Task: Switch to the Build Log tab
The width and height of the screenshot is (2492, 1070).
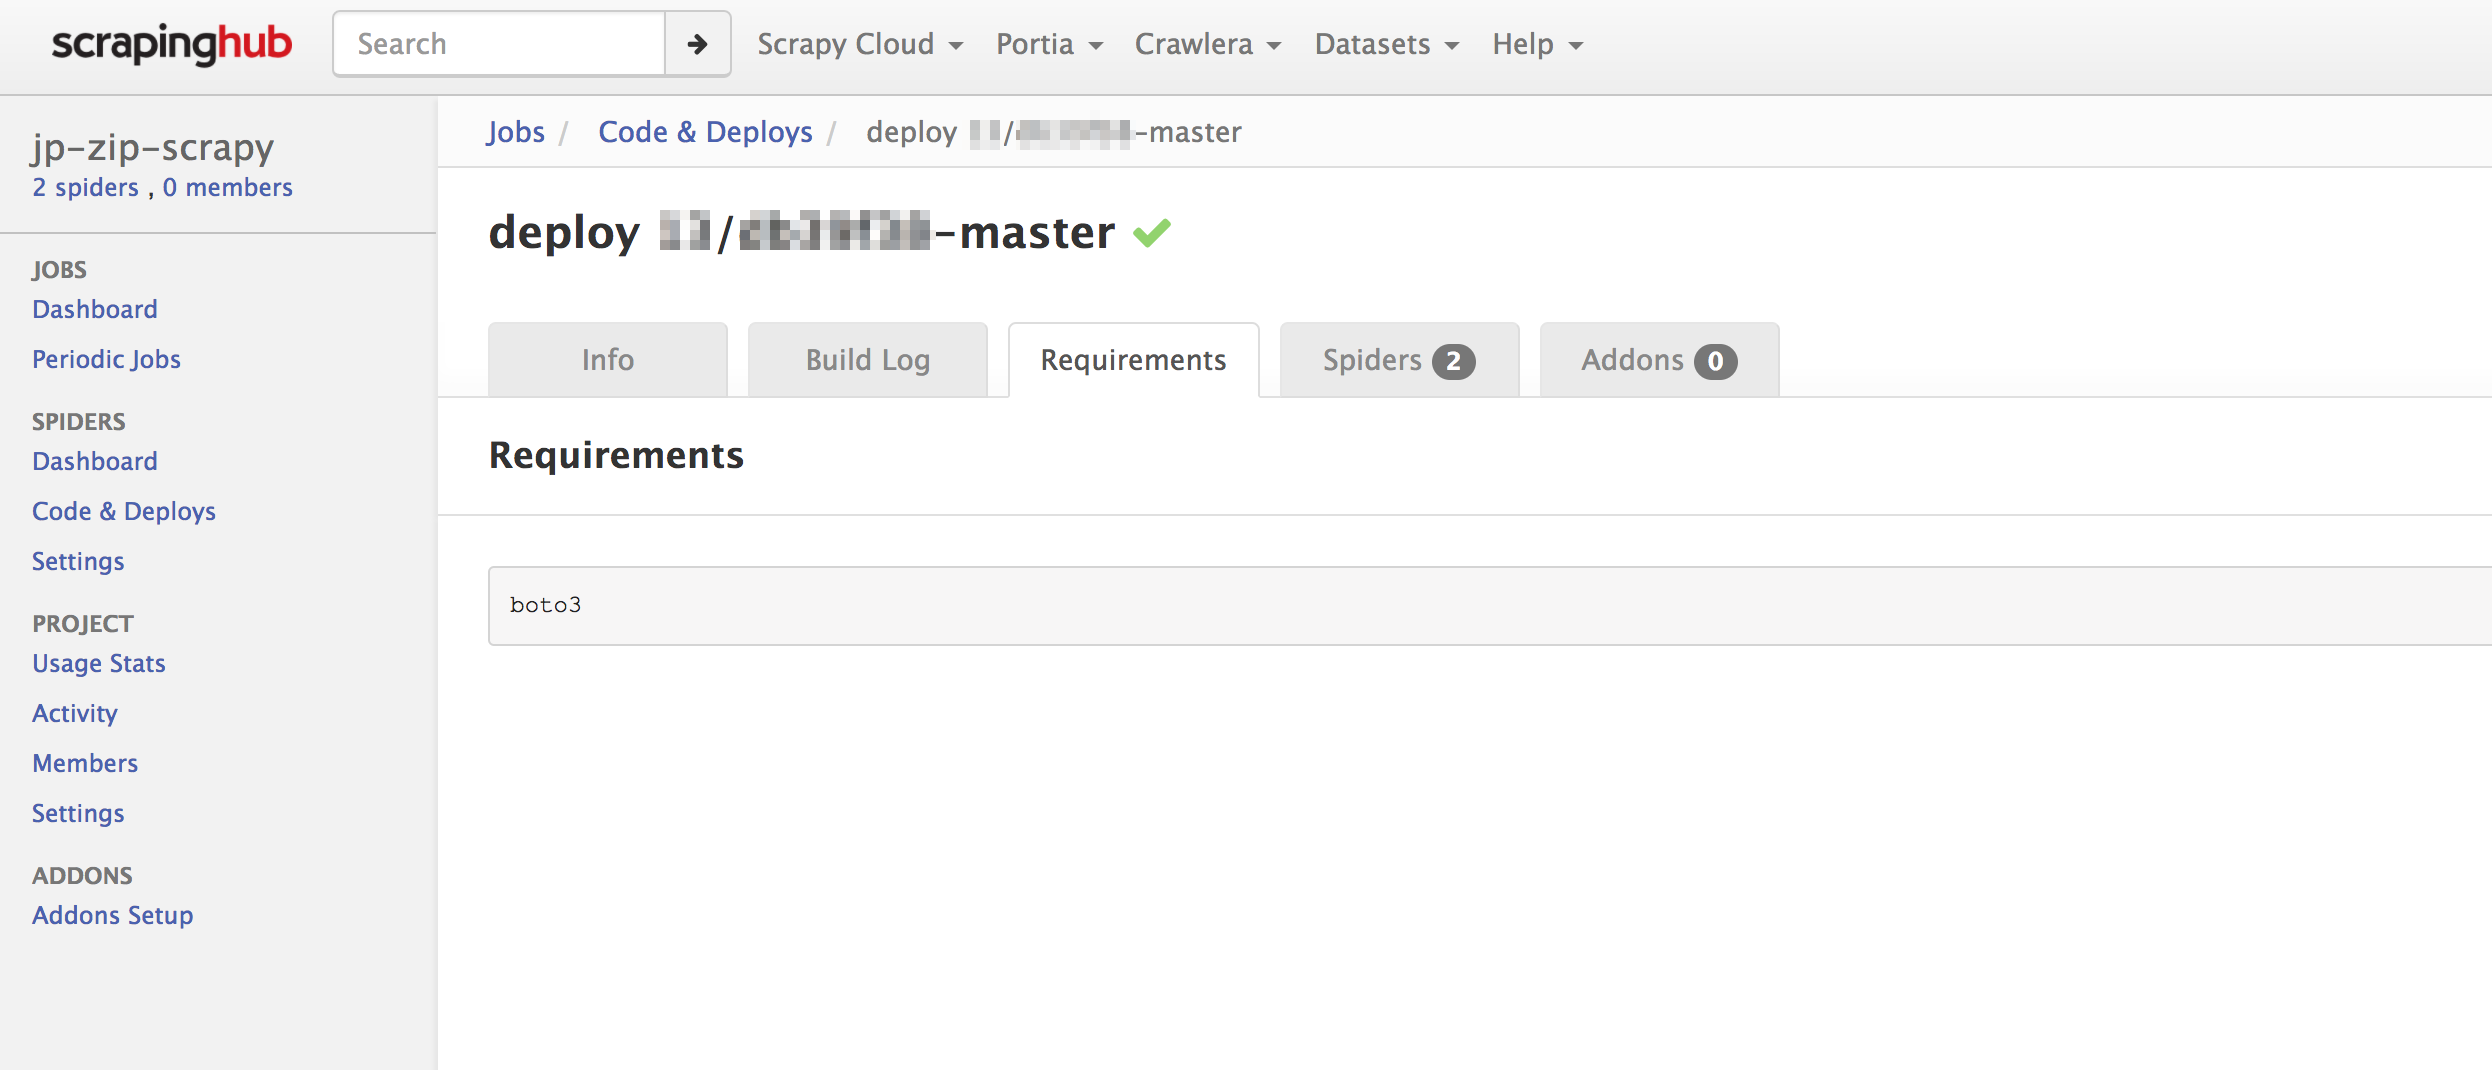Action: tap(866, 359)
